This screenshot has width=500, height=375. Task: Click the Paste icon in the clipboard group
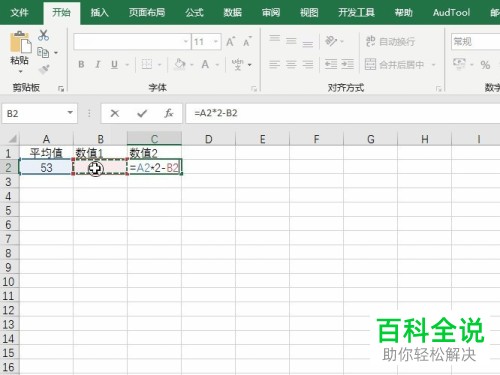pos(20,42)
